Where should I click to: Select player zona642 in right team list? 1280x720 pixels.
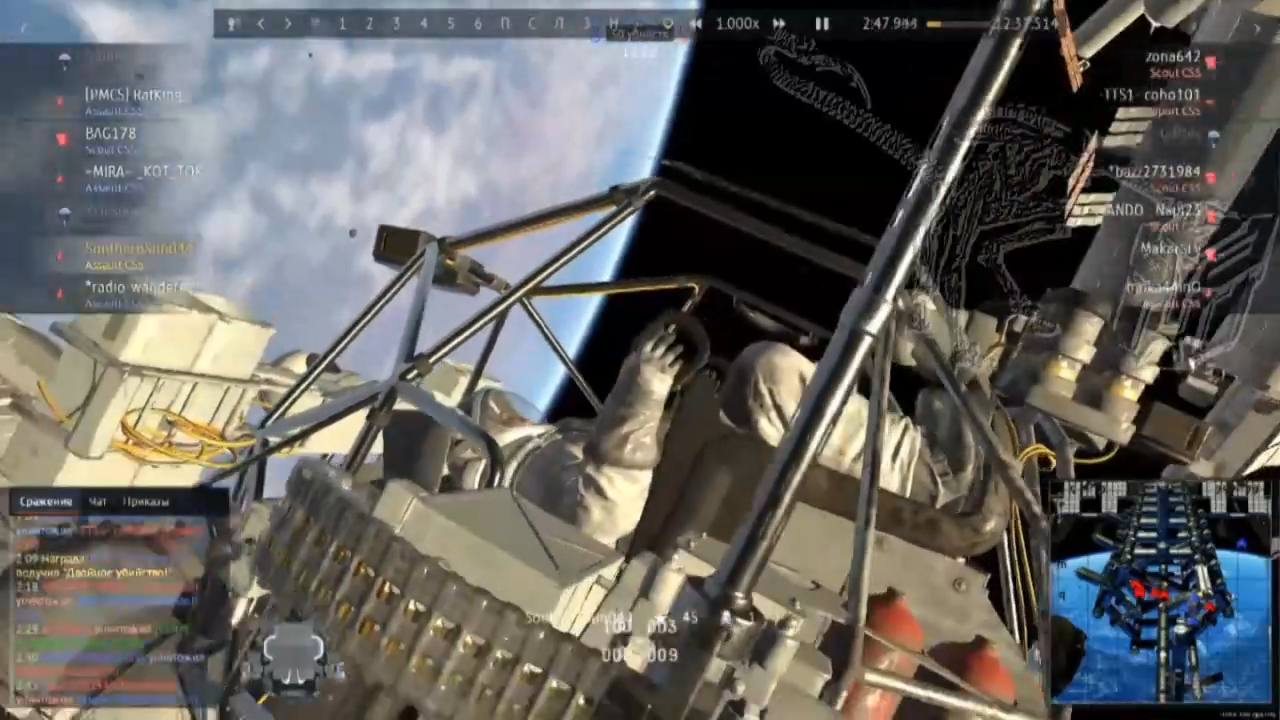point(1173,57)
